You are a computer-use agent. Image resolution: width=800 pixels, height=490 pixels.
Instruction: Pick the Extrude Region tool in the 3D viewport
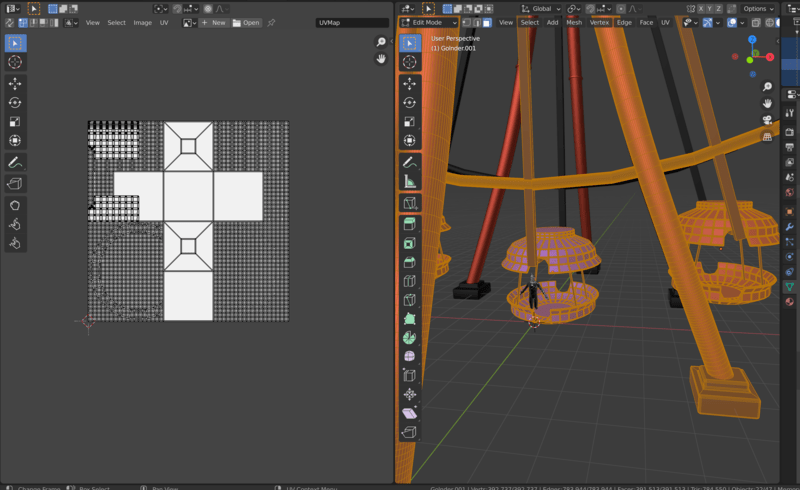click(x=409, y=224)
